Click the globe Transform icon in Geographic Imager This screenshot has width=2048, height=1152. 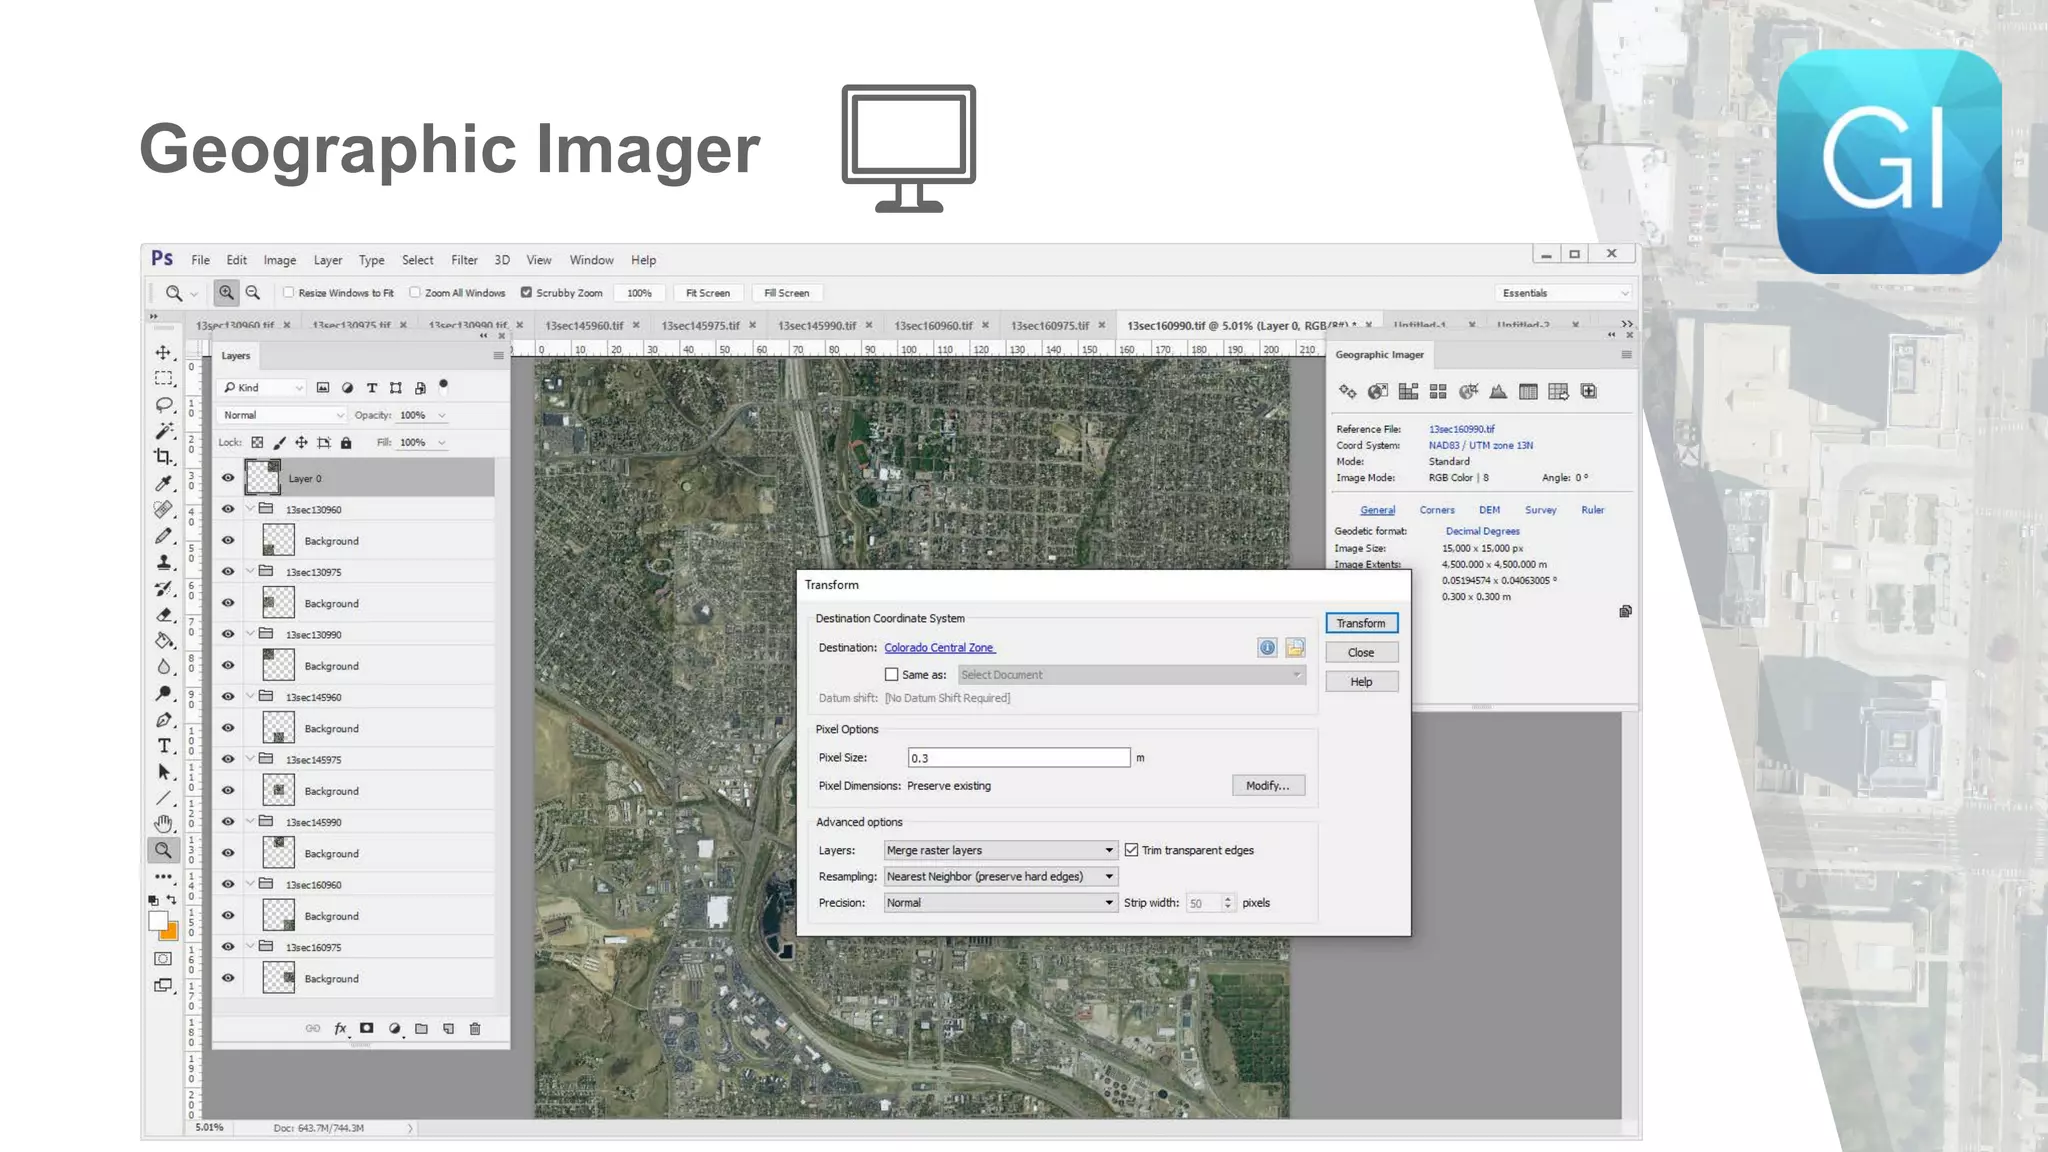(1378, 391)
